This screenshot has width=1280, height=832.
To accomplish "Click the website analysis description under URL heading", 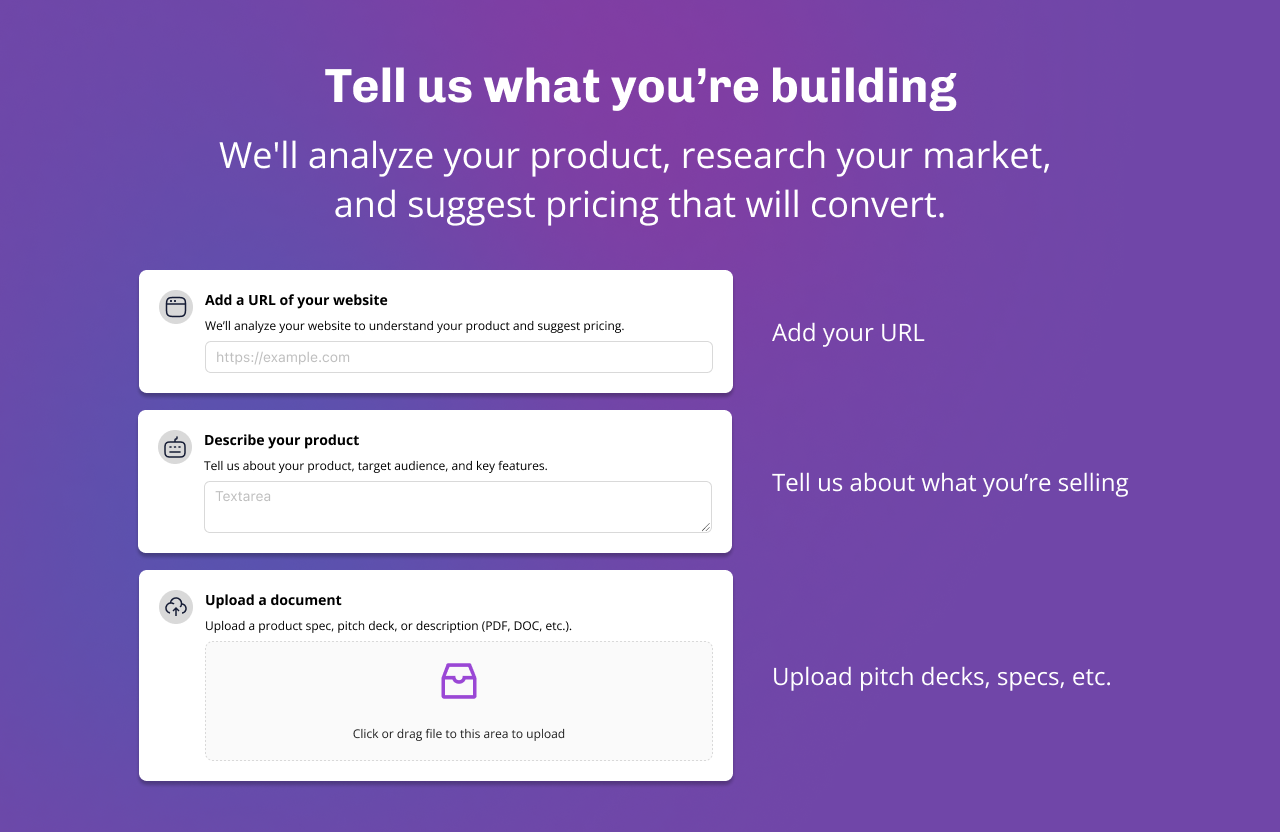I will click(414, 326).
